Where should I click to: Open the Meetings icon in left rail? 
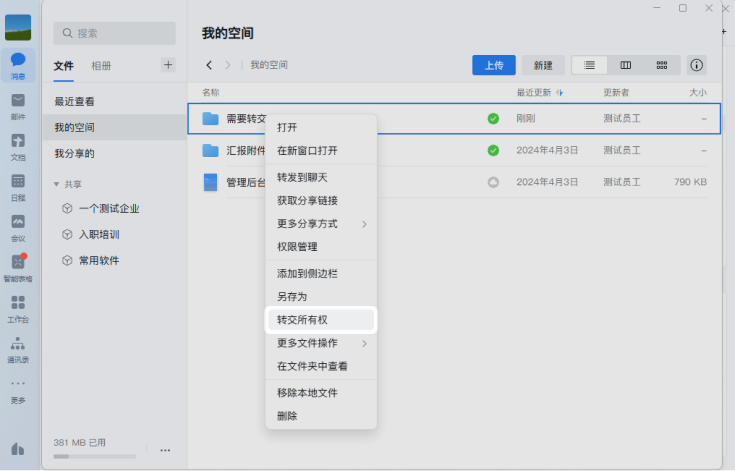[18, 227]
